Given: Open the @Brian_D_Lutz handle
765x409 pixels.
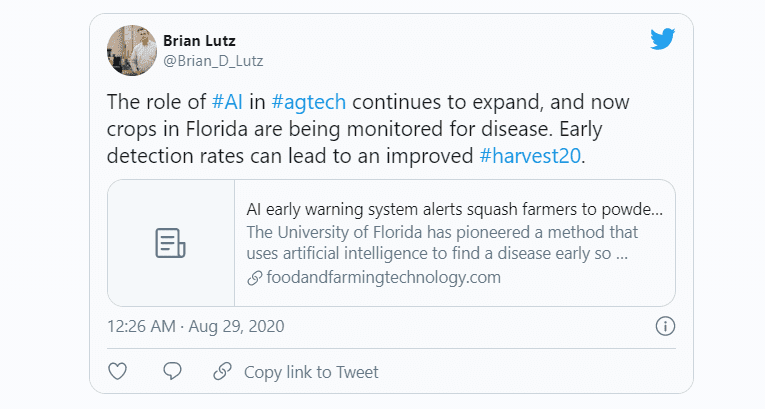Looking at the screenshot, I should click(x=213, y=61).
